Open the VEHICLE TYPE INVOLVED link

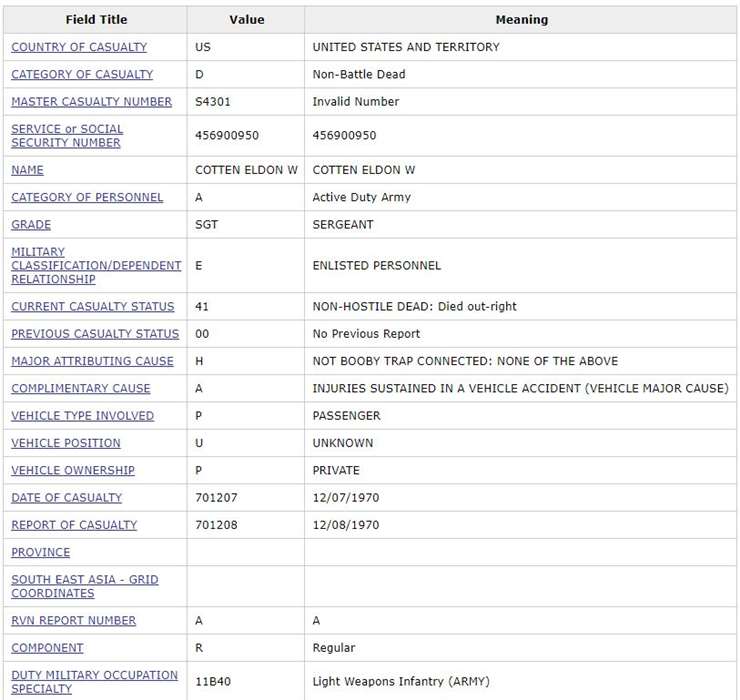click(x=82, y=415)
